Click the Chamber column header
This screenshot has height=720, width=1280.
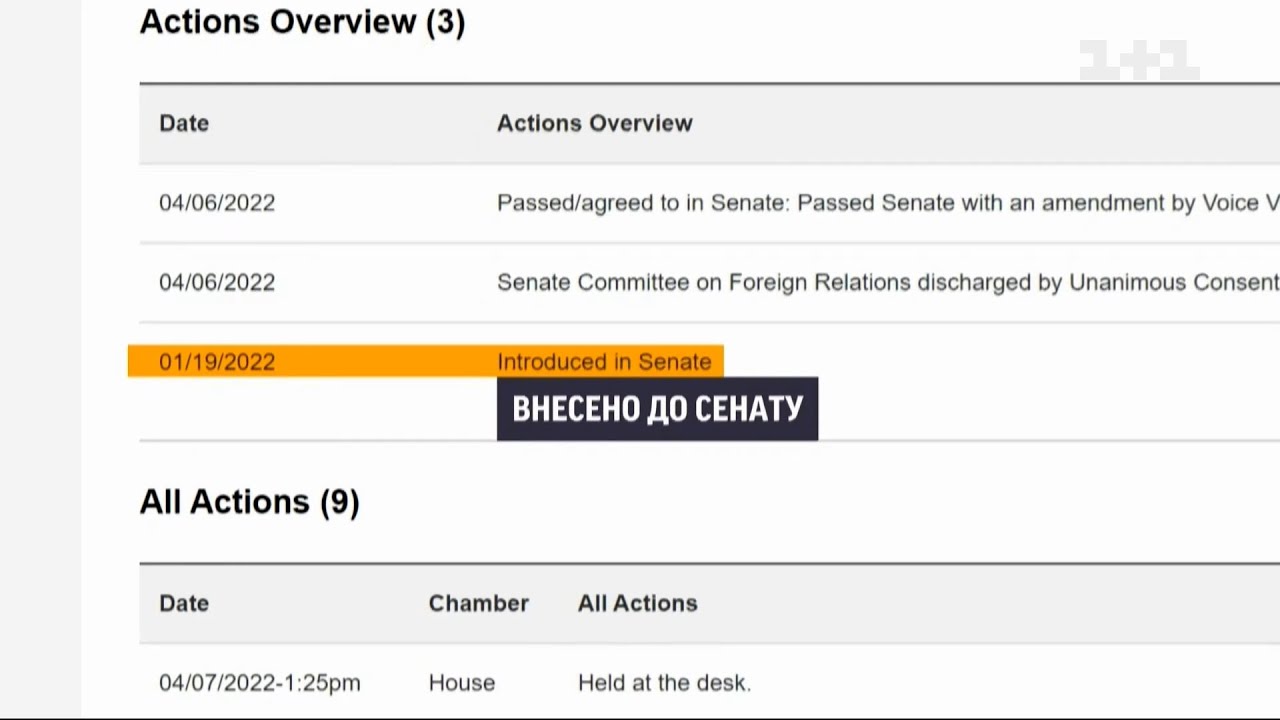click(478, 603)
